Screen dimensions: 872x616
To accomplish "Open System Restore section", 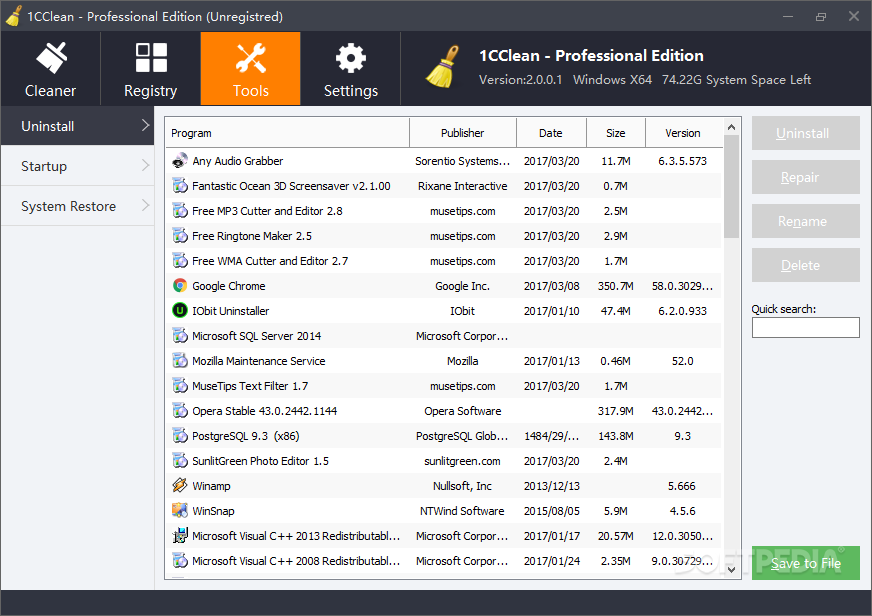I will (x=77, y=206).
